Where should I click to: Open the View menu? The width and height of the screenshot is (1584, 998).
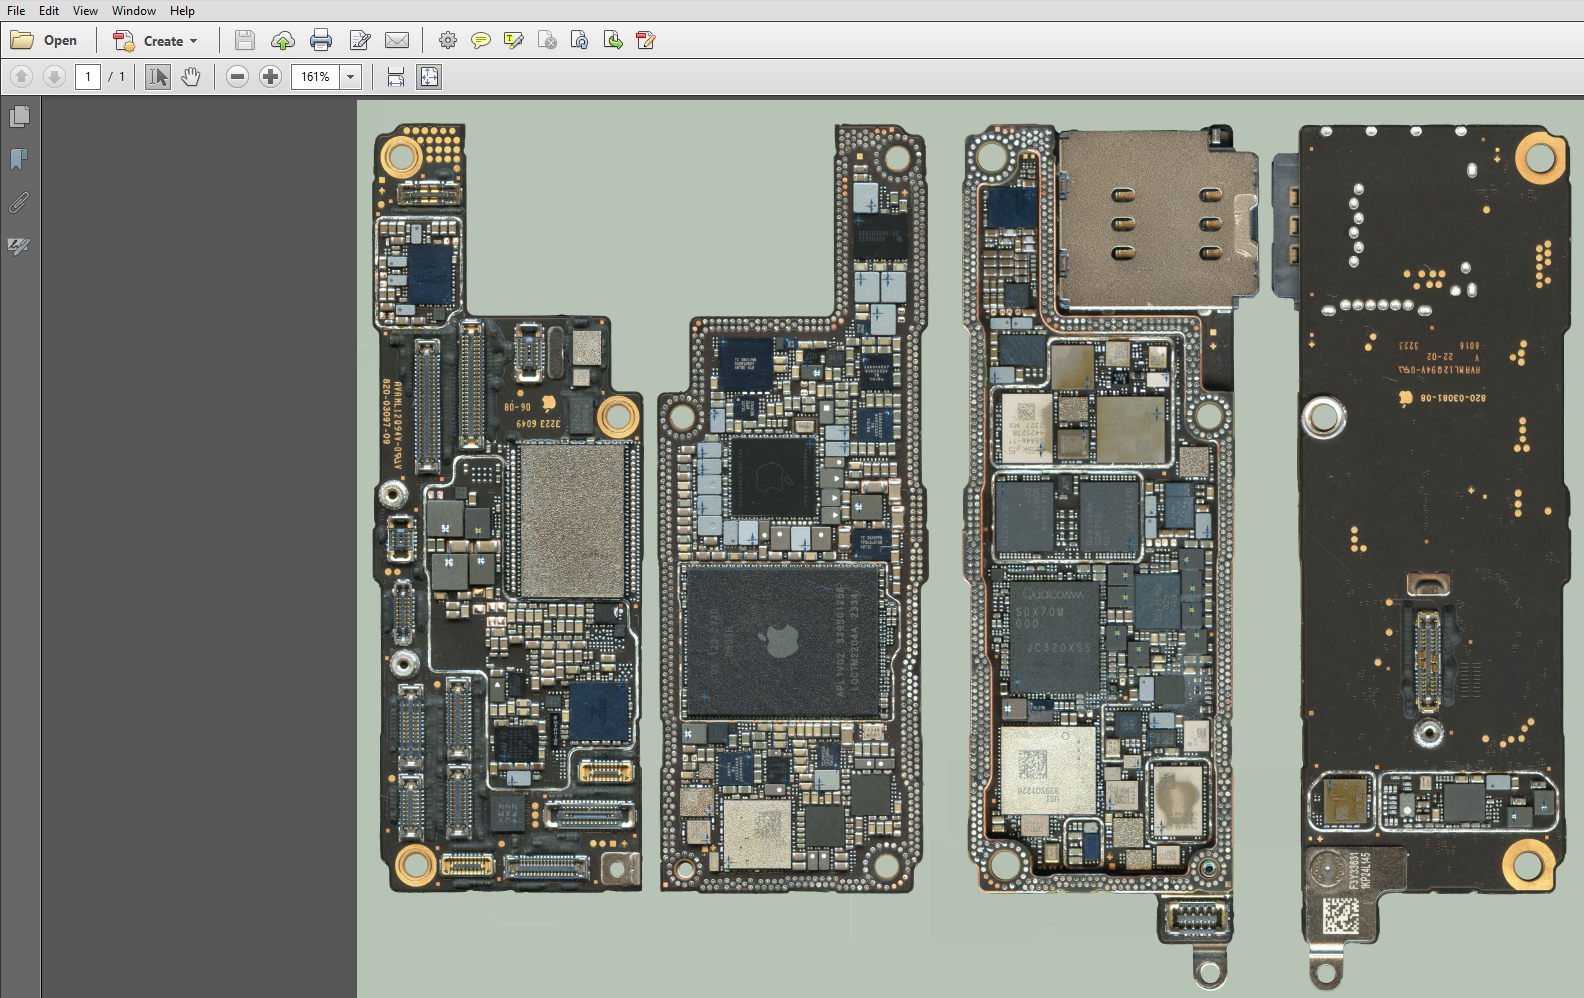[85, 11]
